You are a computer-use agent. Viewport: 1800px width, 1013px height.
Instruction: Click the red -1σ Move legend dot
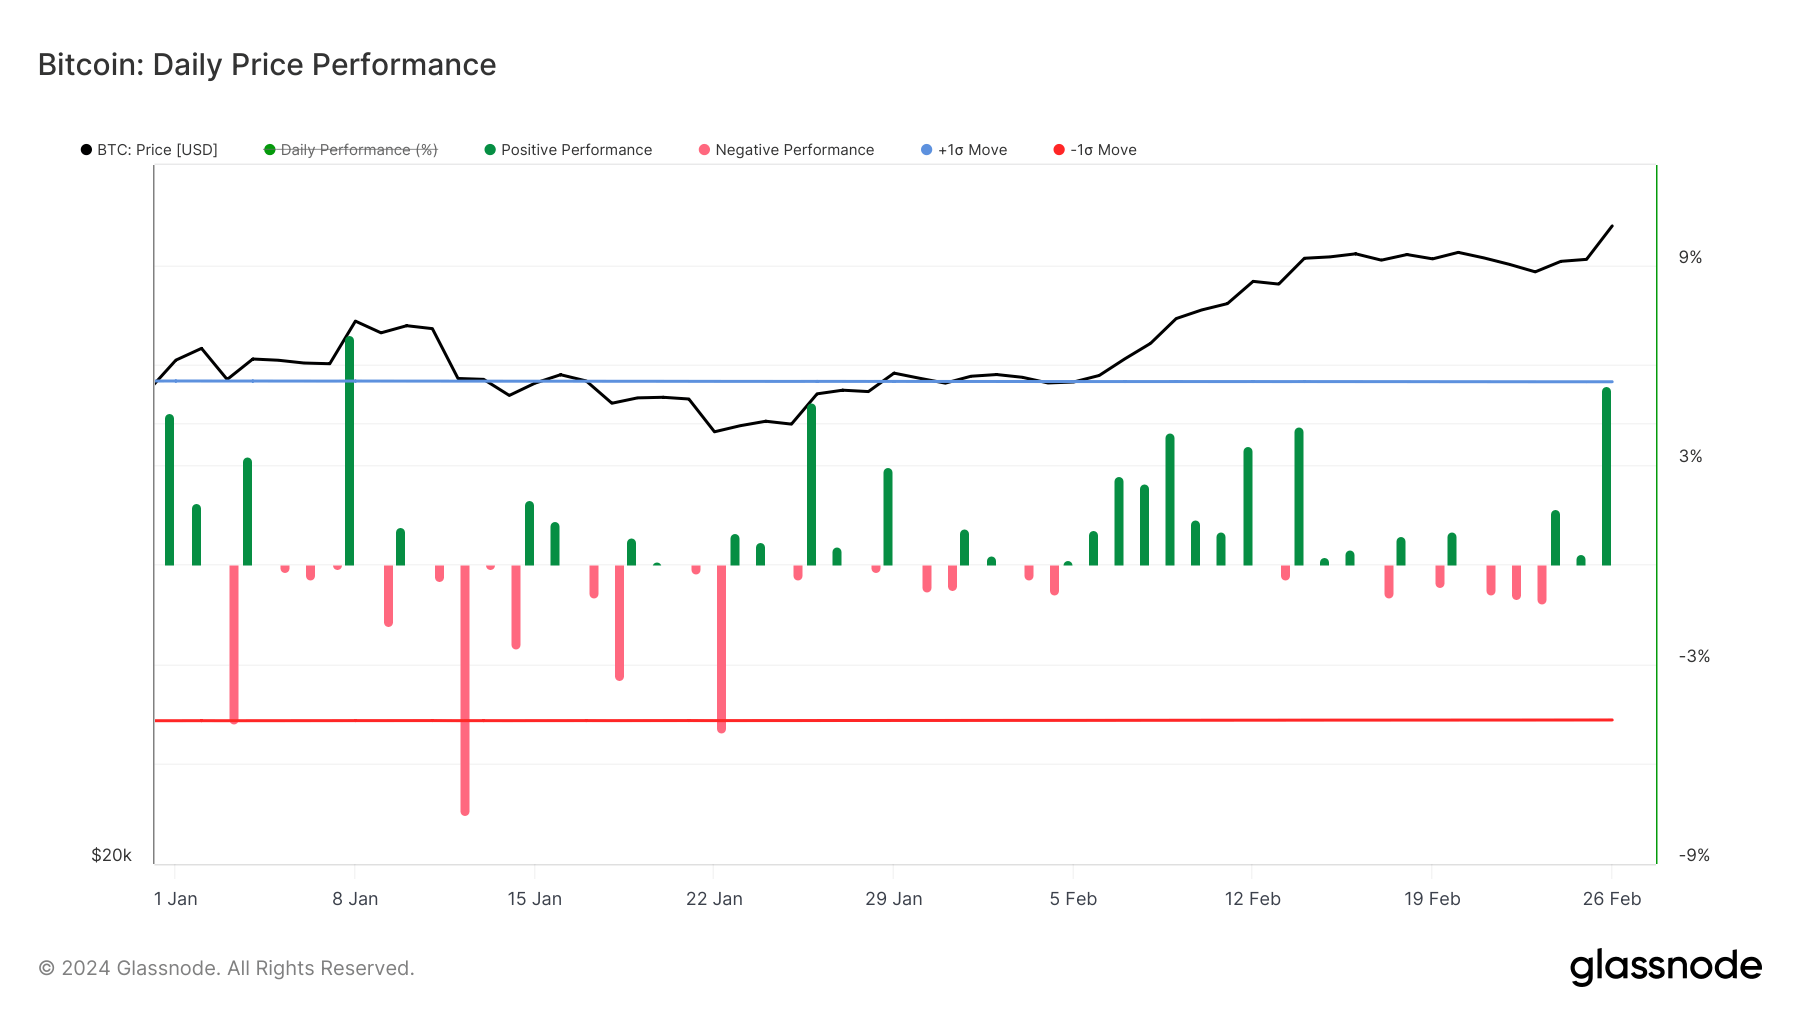pos(1057,149)
